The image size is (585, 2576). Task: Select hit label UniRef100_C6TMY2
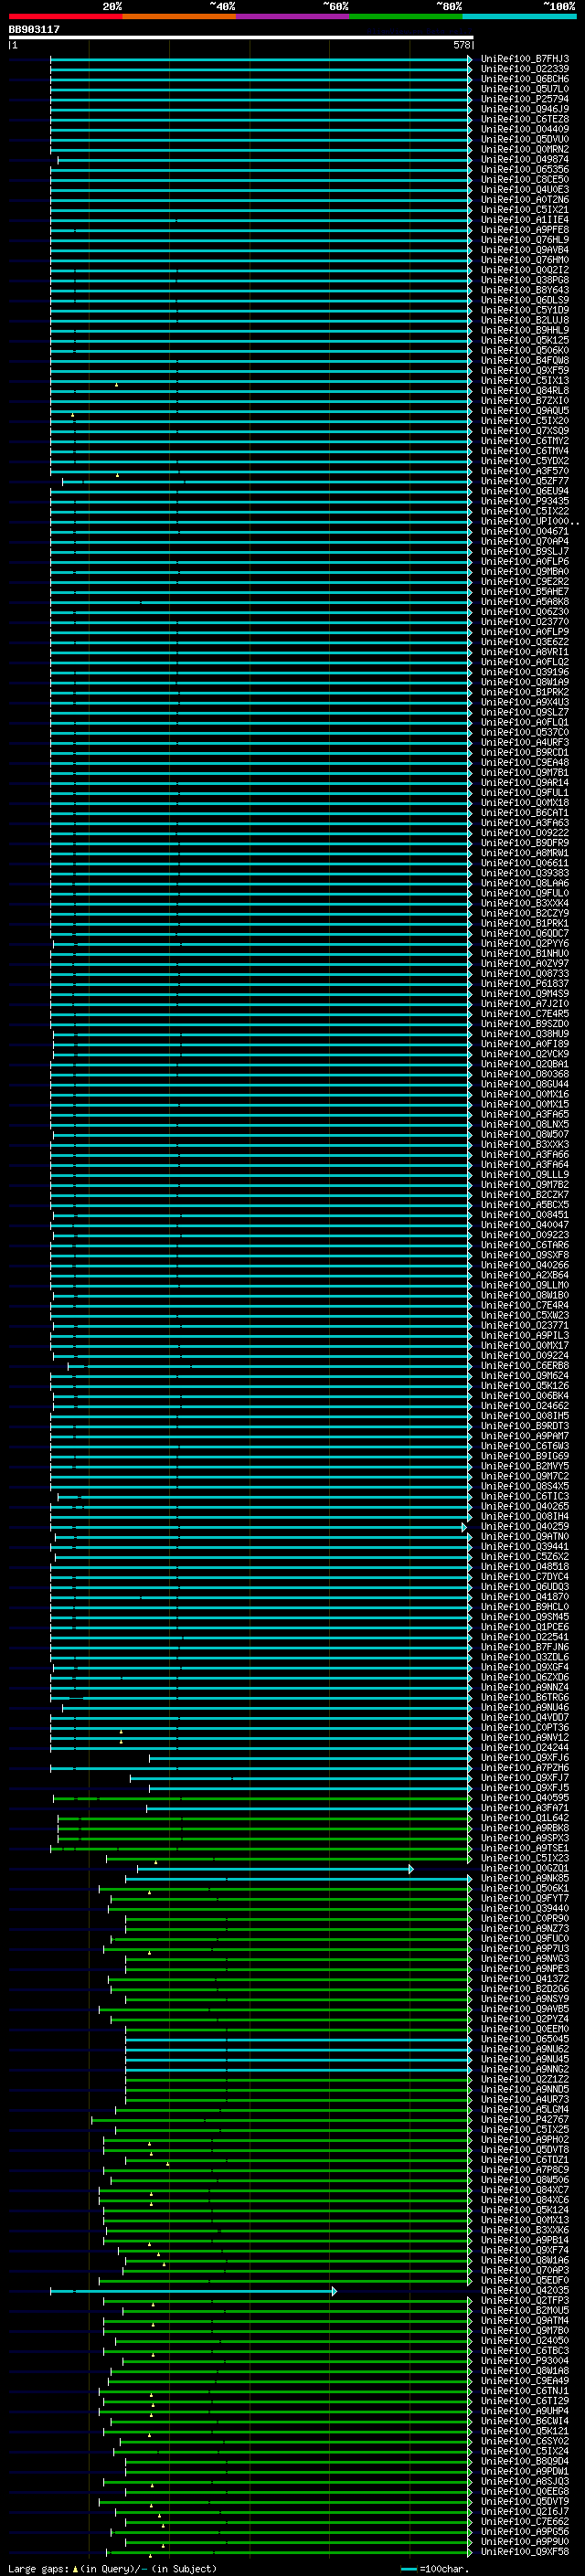tap(525, 441)
